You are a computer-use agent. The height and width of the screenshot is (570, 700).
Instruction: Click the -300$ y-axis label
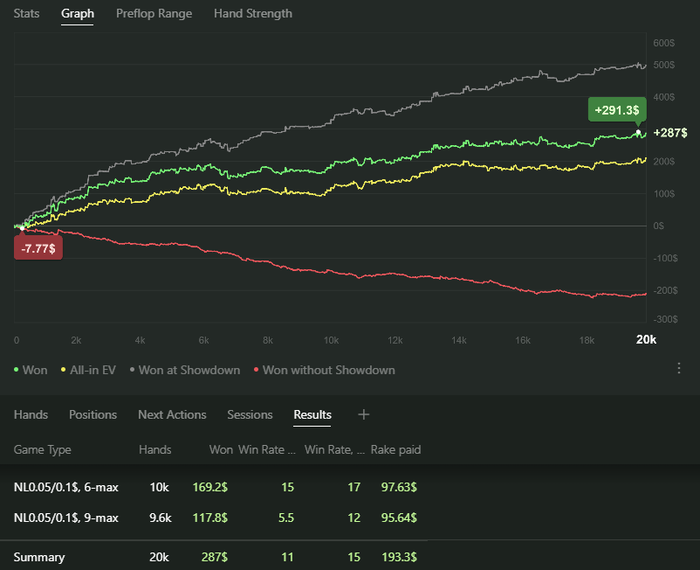[665, 319]
